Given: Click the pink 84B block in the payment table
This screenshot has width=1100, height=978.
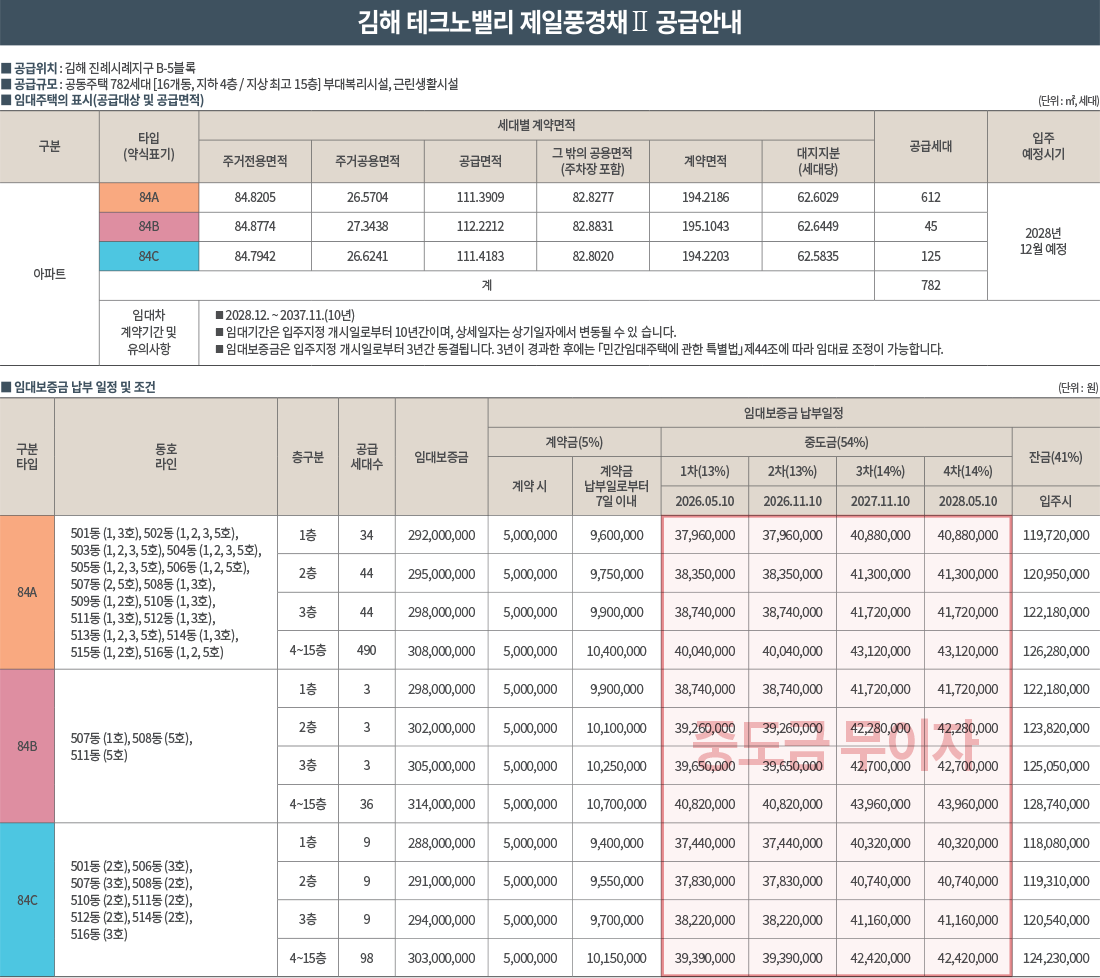Looking at the screenshot, I should tap(27, 746).
